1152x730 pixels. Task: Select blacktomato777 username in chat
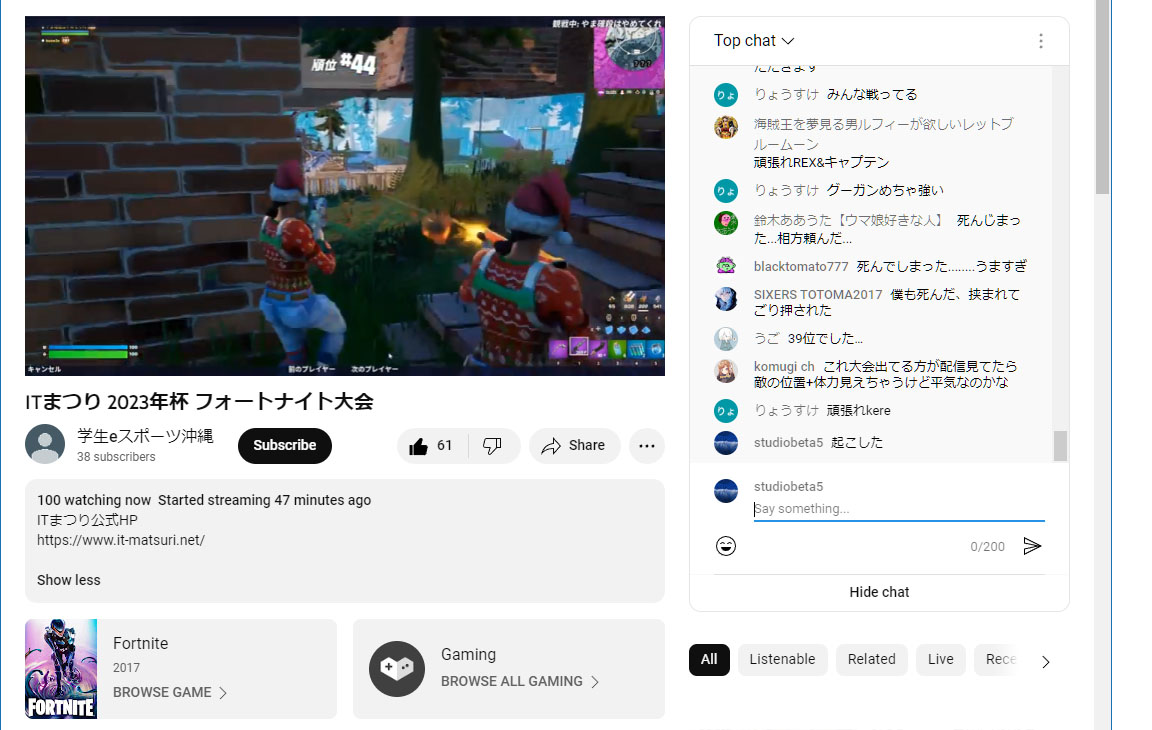tap(801, 267)
